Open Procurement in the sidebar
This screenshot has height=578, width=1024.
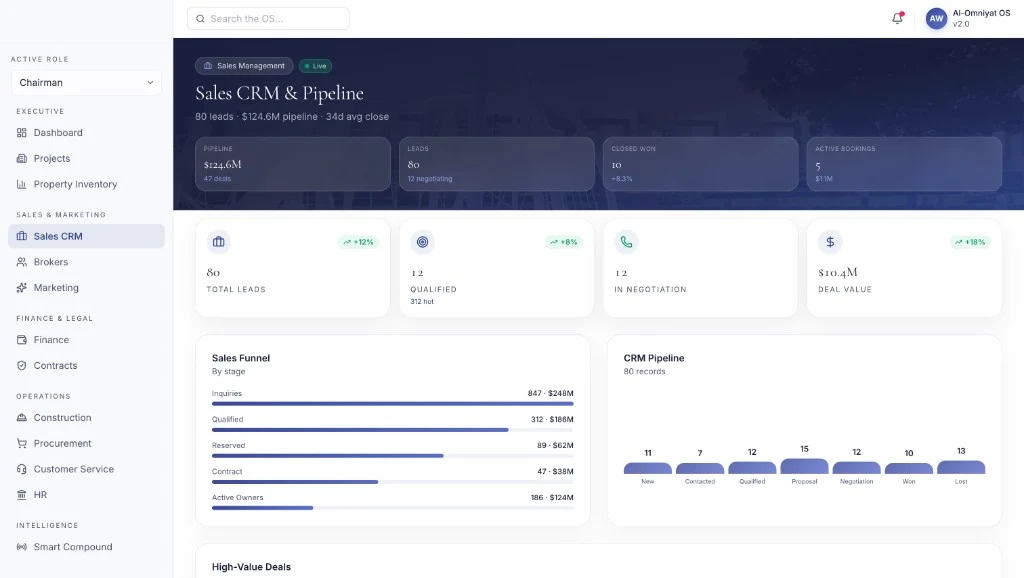pos(86,443)
